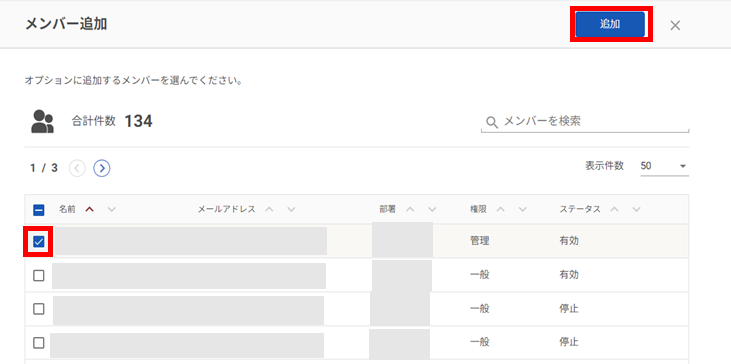
Task: Go to previous page using left chevron
Action: 77,168
